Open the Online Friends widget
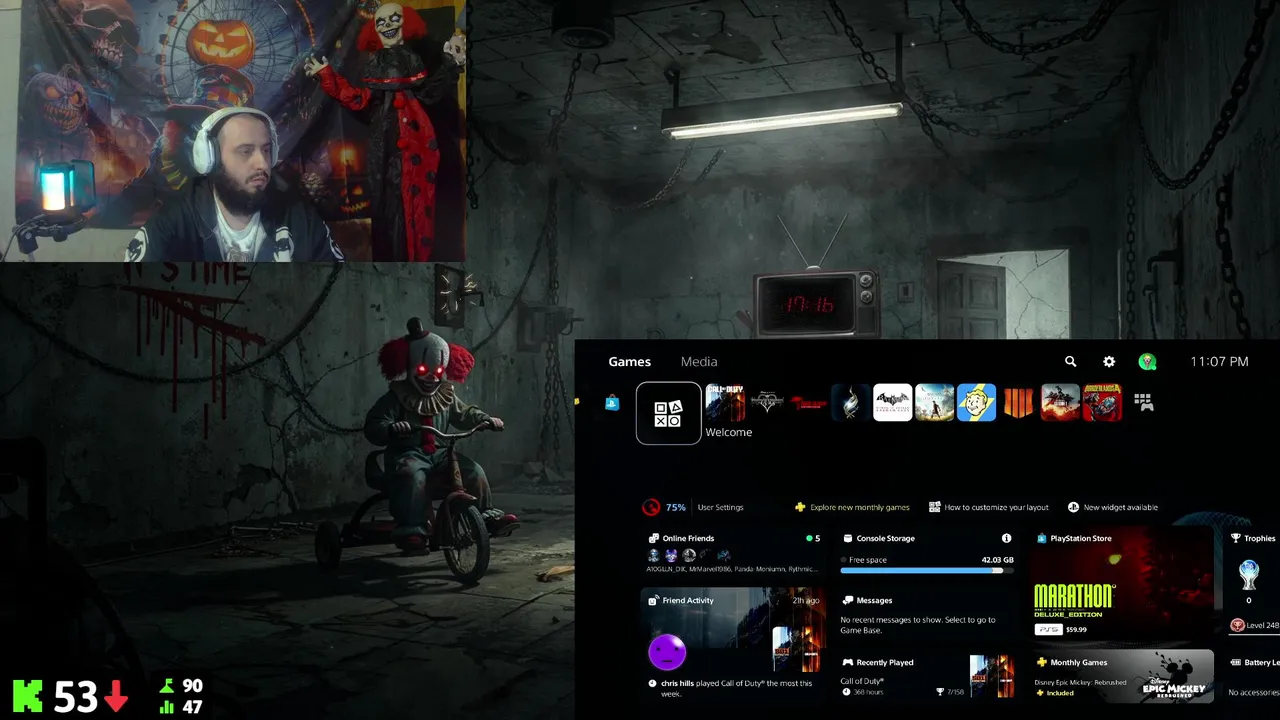Image resolution: width=1280 pixels, height=720 pixels. [734, 553]
